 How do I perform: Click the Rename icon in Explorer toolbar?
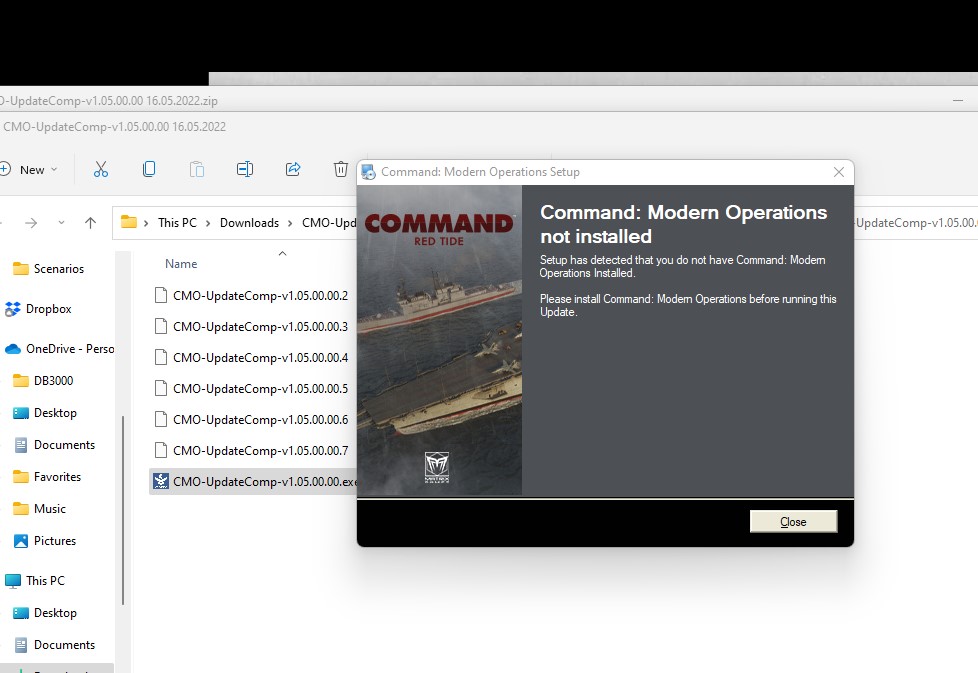[x=244, y=169]
